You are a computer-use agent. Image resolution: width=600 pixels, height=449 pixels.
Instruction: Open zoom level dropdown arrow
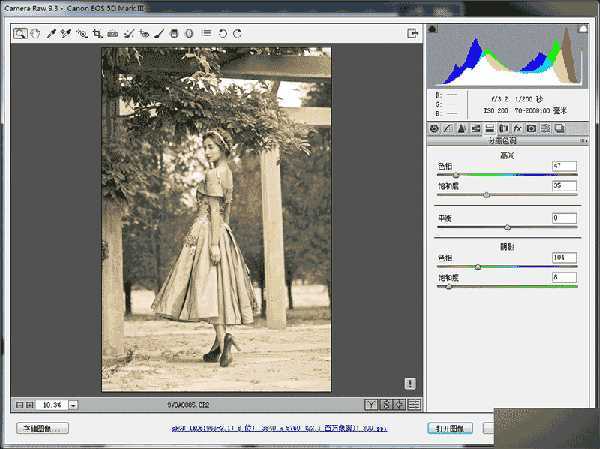point(73,405)
